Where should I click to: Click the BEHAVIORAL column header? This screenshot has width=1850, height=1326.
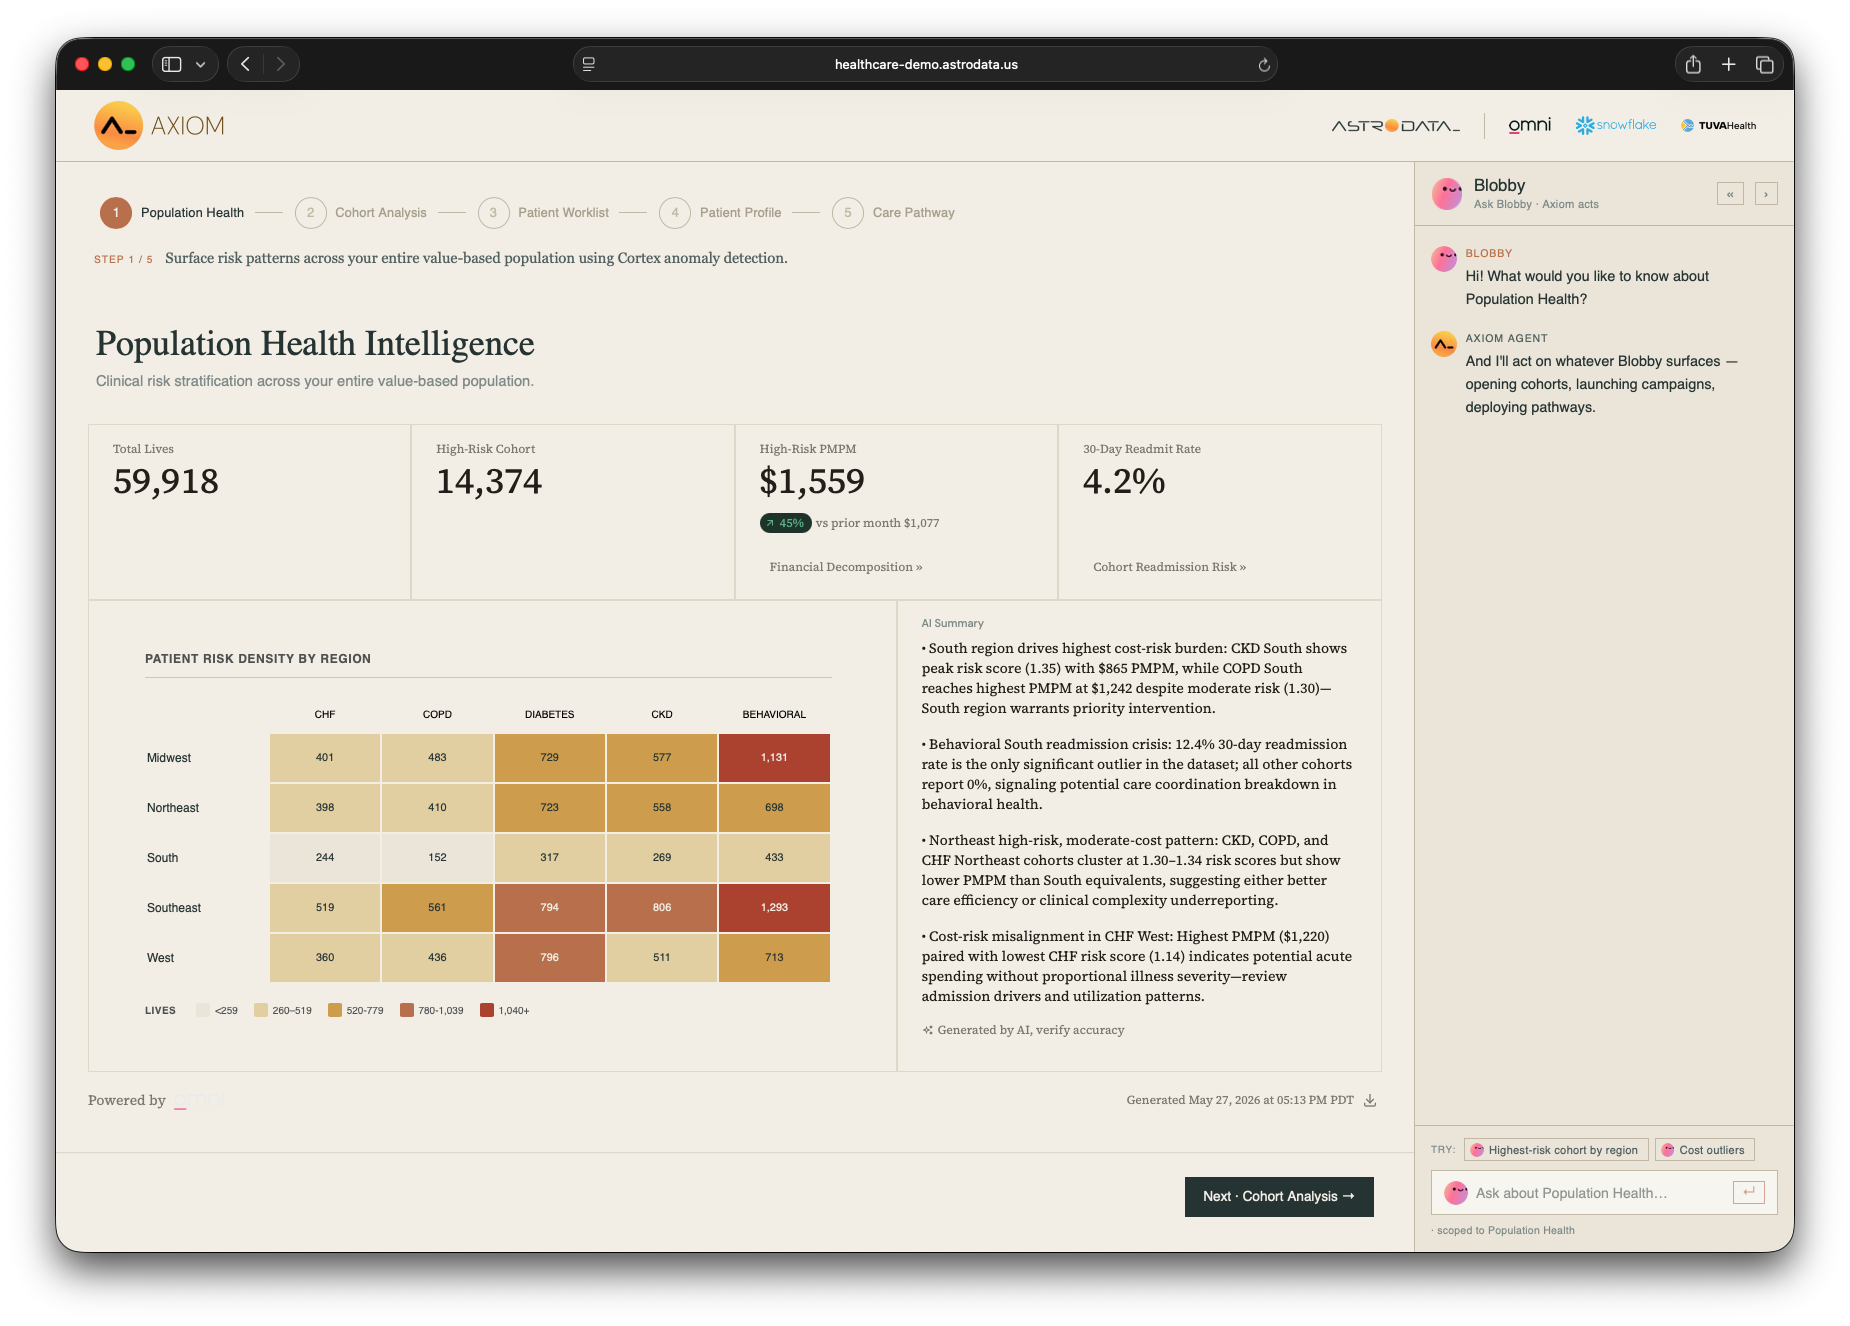tap(774, 714)
